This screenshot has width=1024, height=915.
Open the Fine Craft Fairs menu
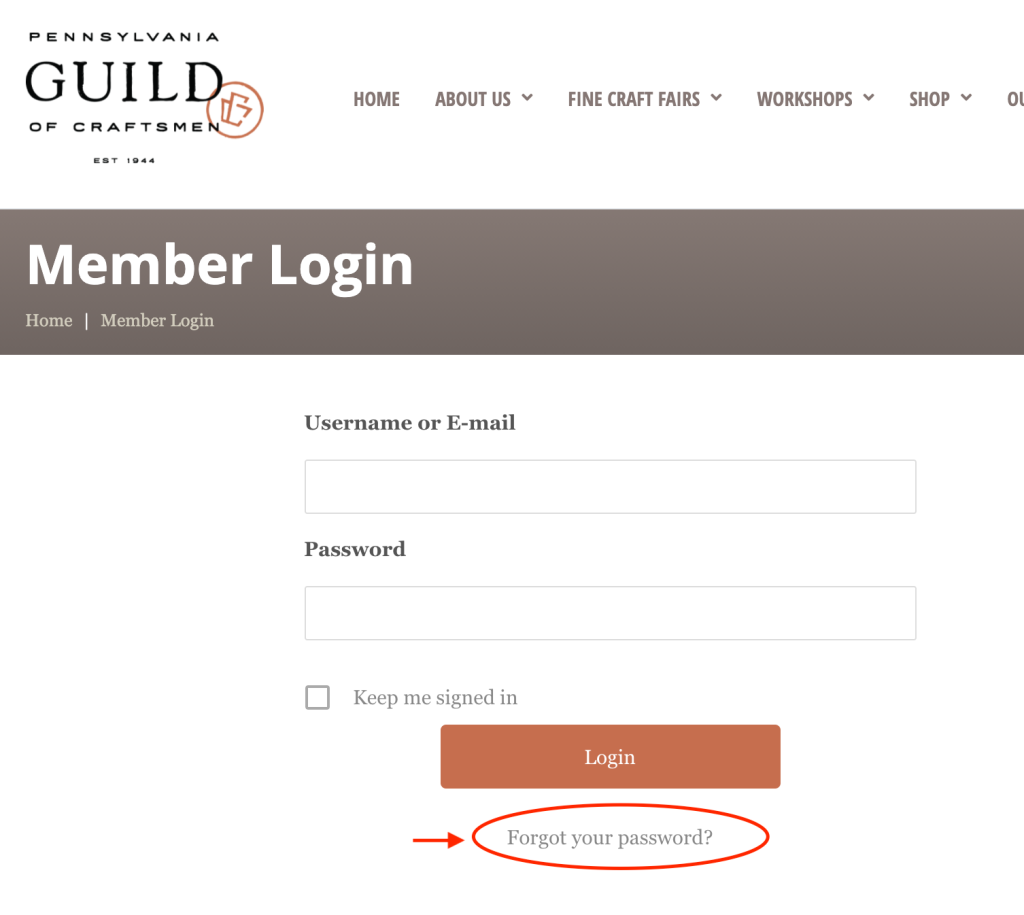pyautogui.click(x=633, y=99)
